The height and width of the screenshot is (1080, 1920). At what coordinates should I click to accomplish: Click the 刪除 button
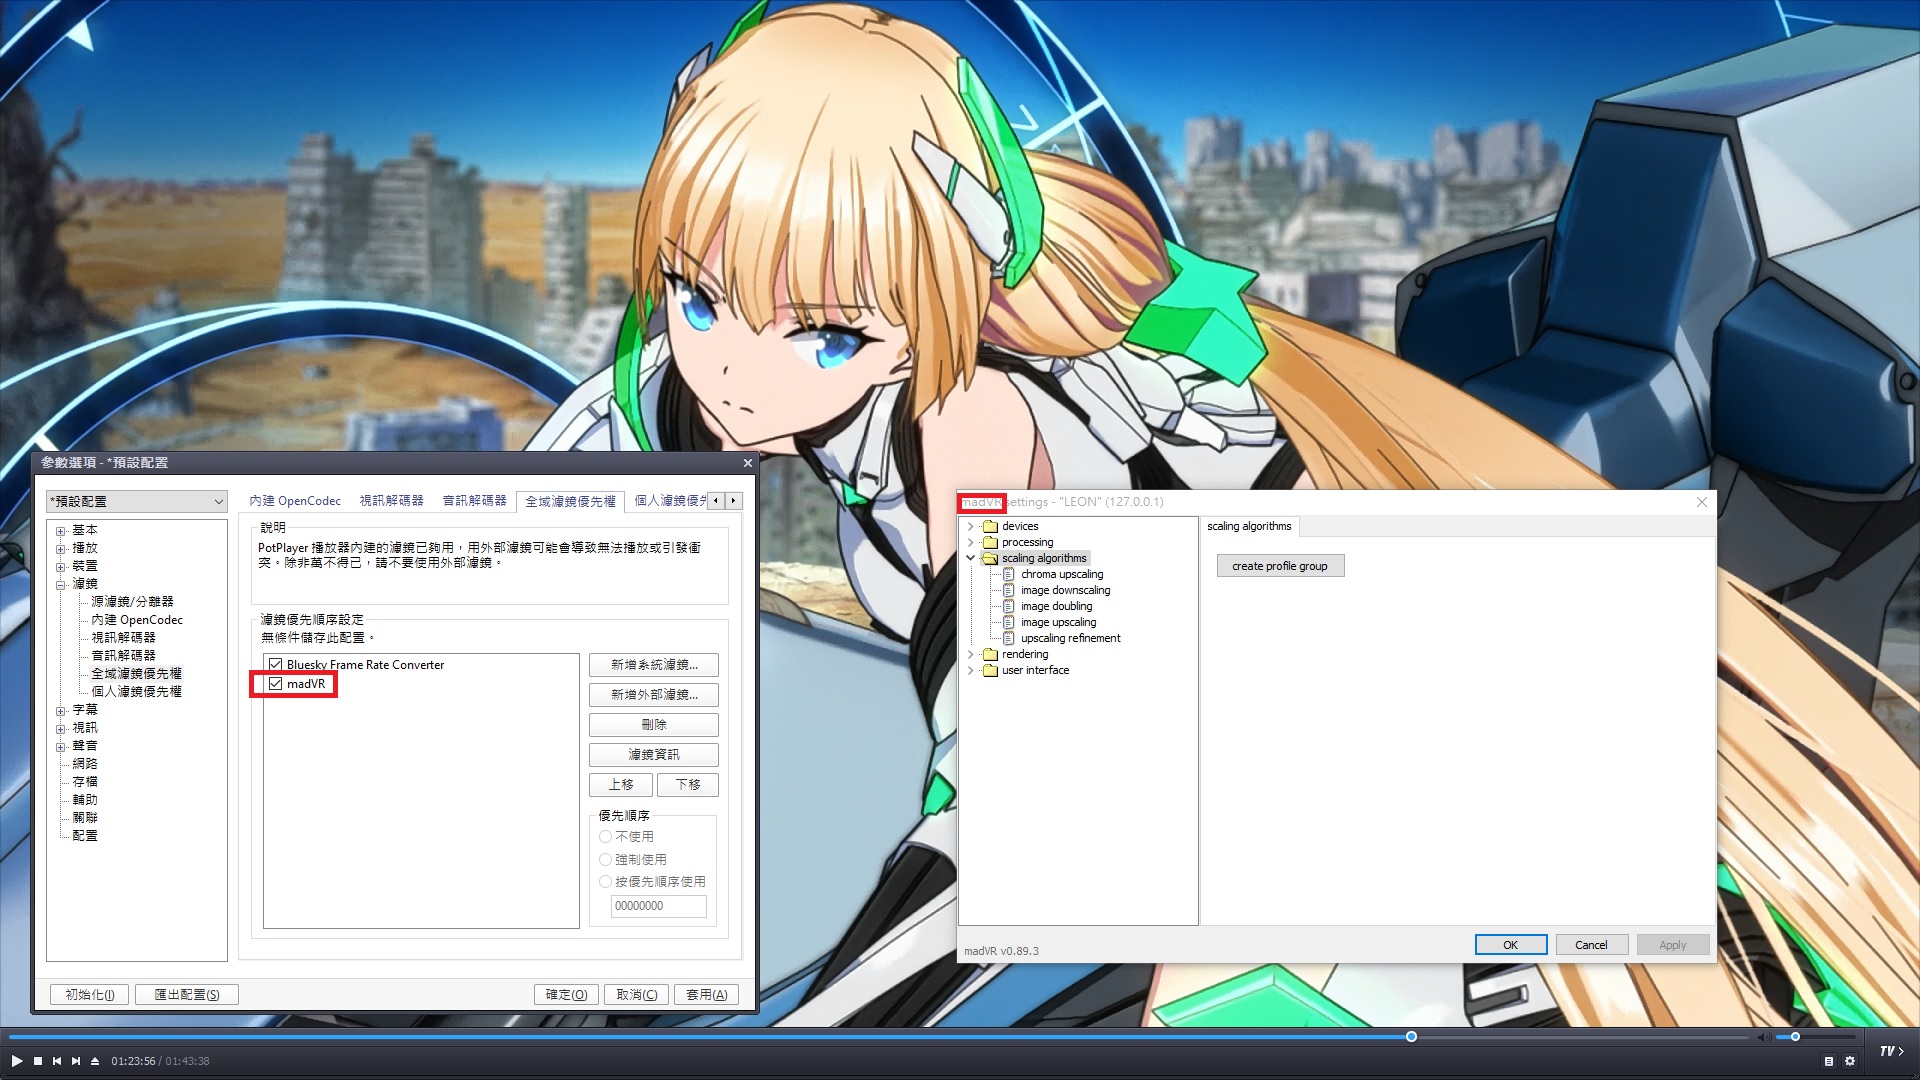(x=654, y=725)
